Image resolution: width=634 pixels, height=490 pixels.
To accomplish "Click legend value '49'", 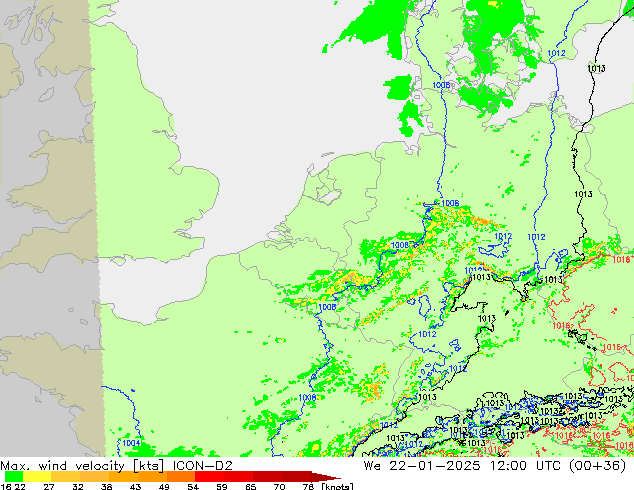I will [x=164, y=486].
